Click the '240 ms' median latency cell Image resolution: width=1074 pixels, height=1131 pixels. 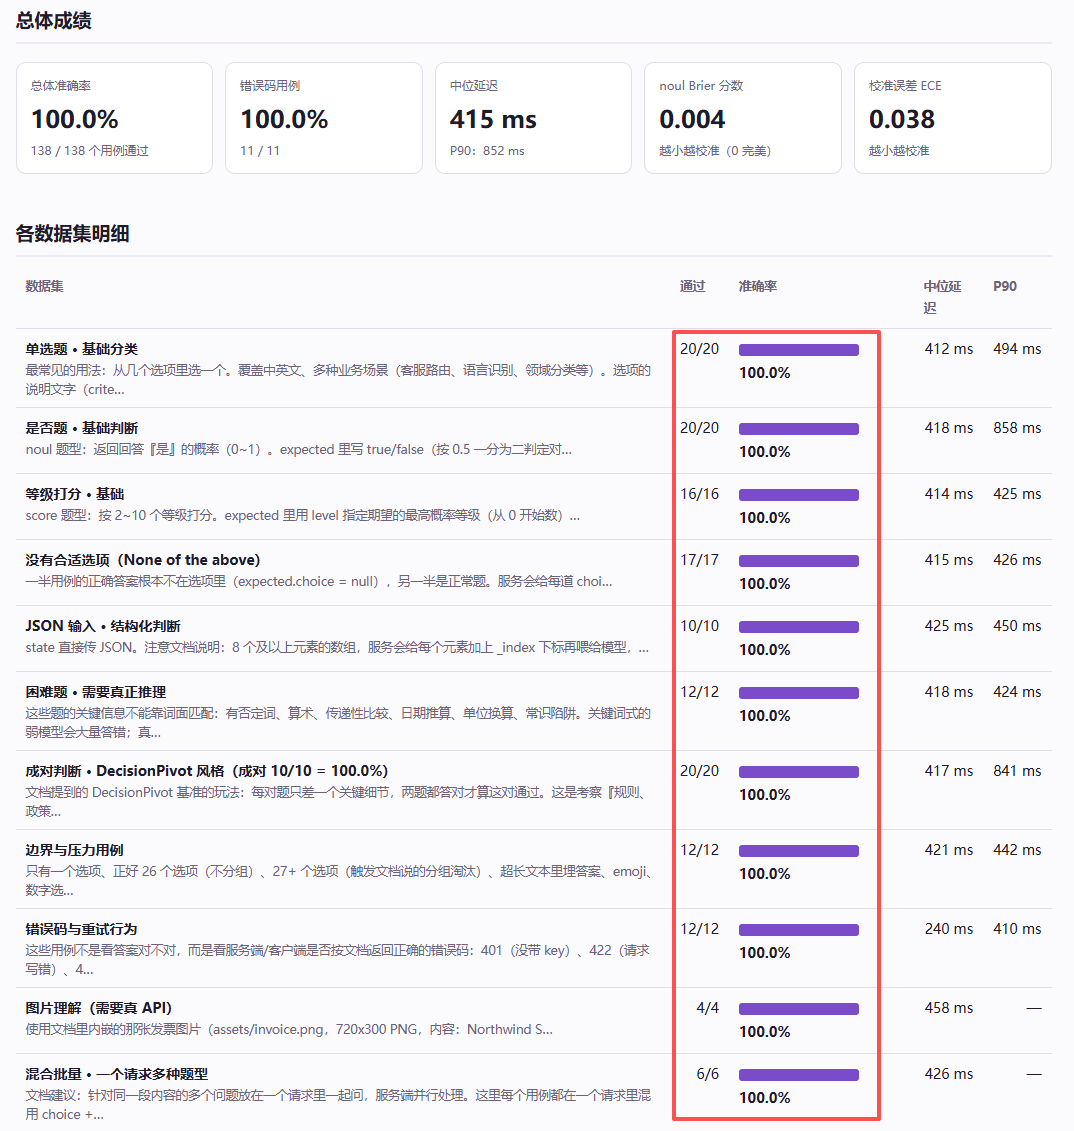coord(948,929)
